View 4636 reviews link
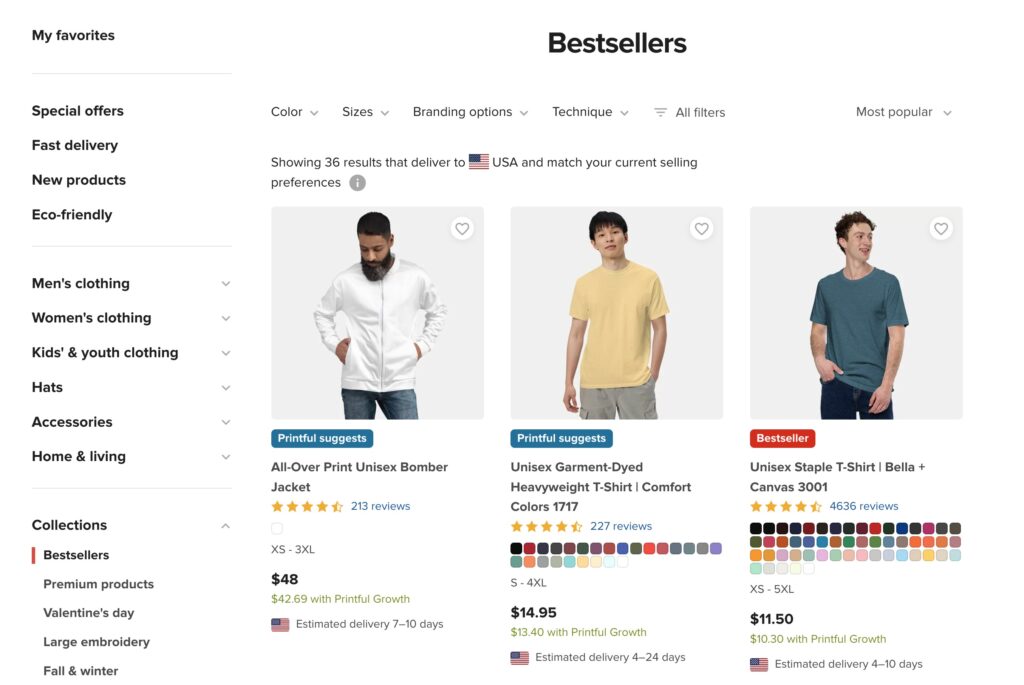This screenshot has height=685, width=1024. tap(864, 507)
